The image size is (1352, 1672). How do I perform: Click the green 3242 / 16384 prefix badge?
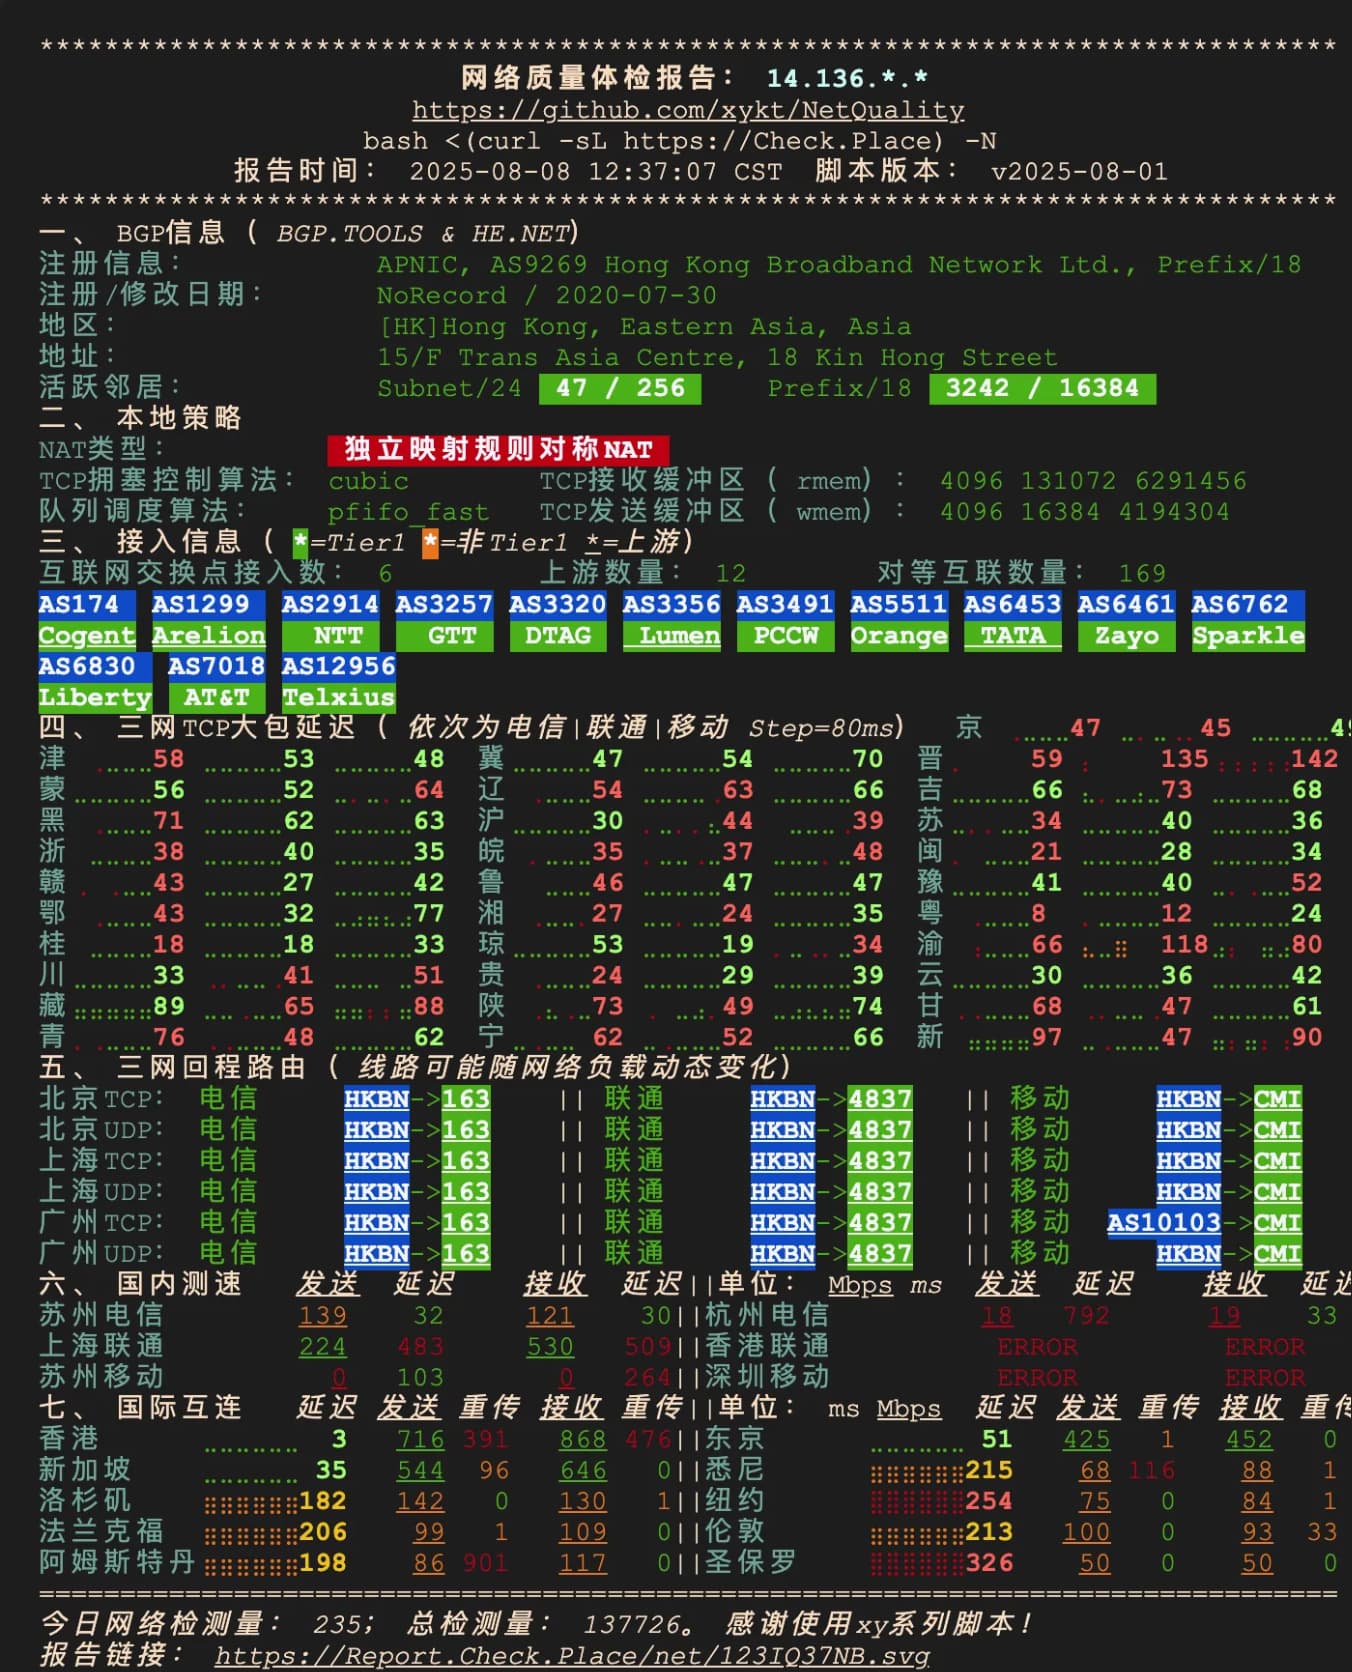1042,388
